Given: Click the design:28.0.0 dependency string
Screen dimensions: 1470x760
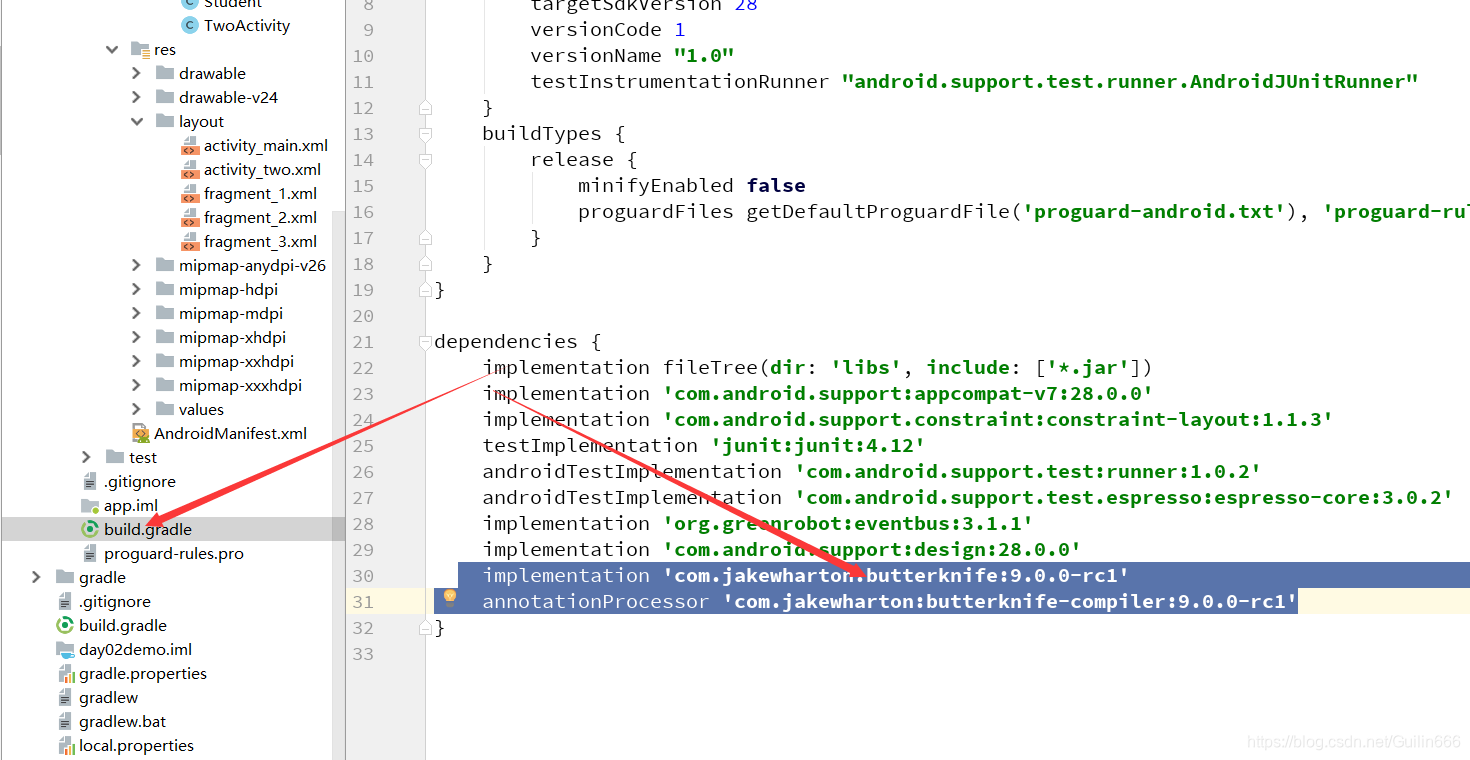Looking at the screenshot, I should pos(871,550).
